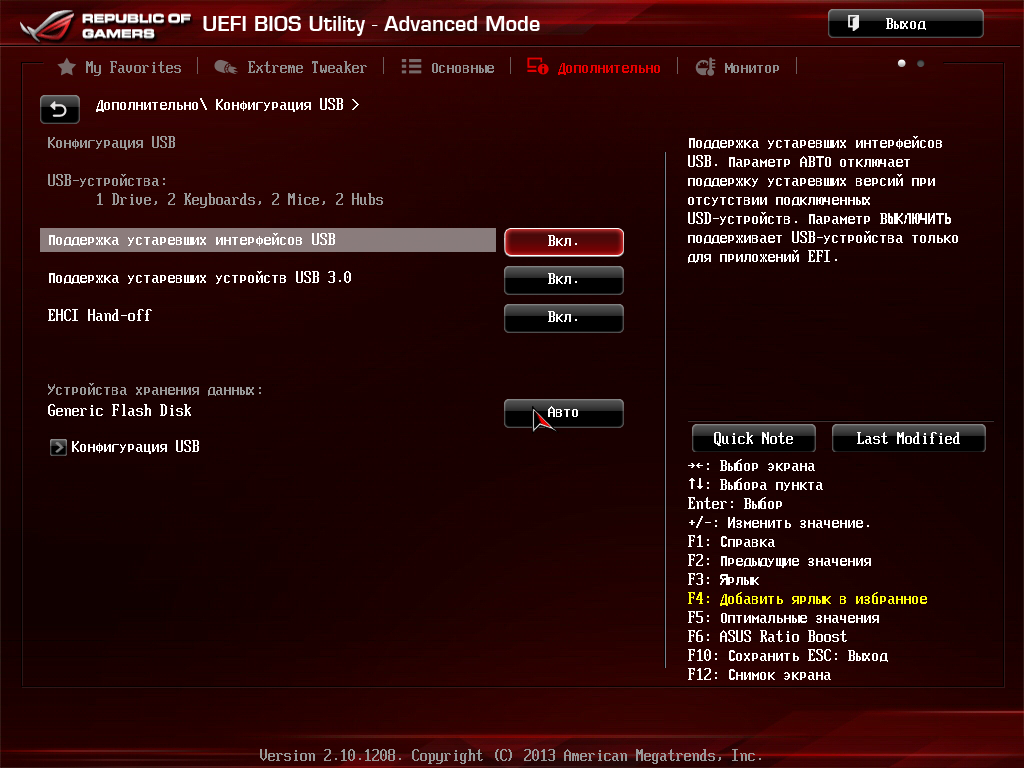Click the second page indicator dot
1024x768 pixels.
[921, 63]
